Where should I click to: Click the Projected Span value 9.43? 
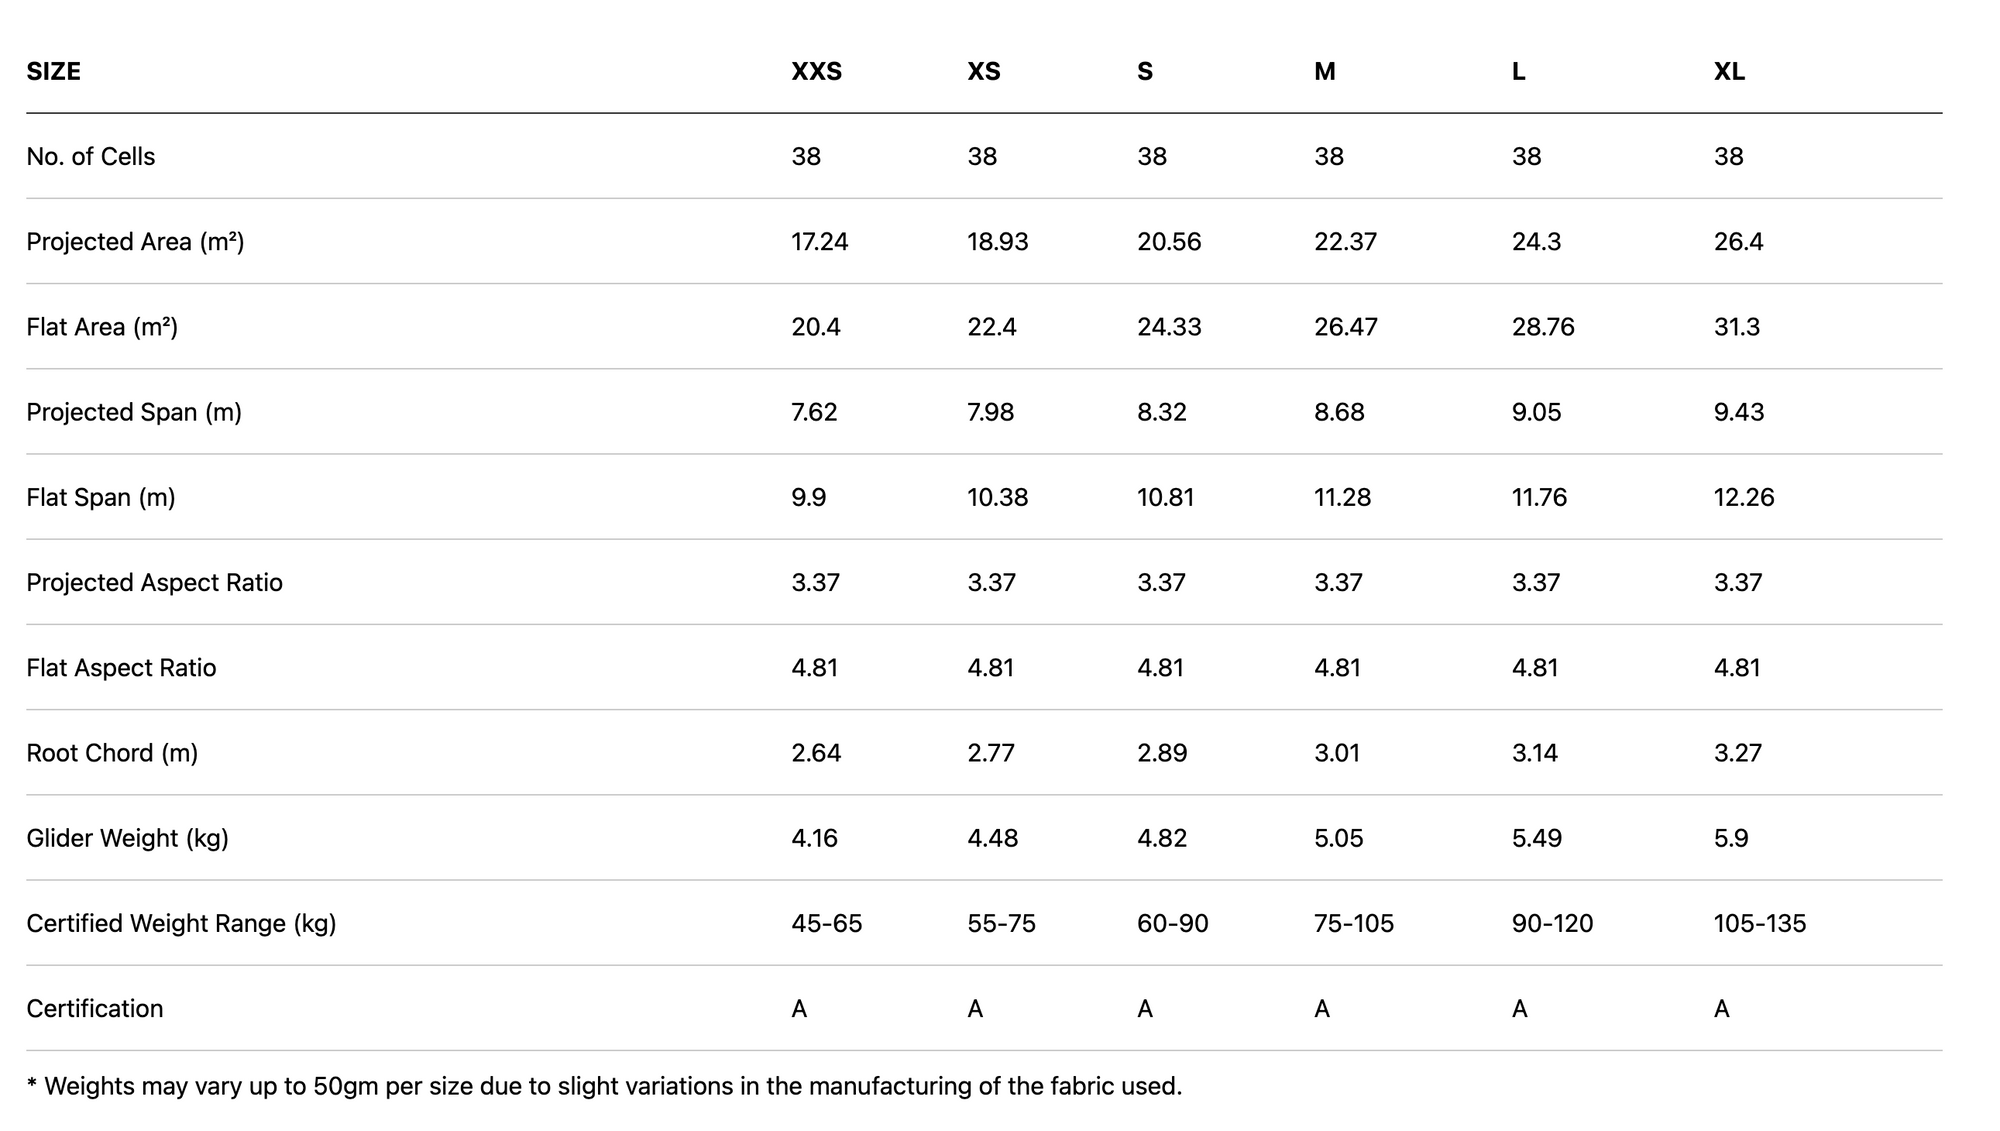(1738, 412)
